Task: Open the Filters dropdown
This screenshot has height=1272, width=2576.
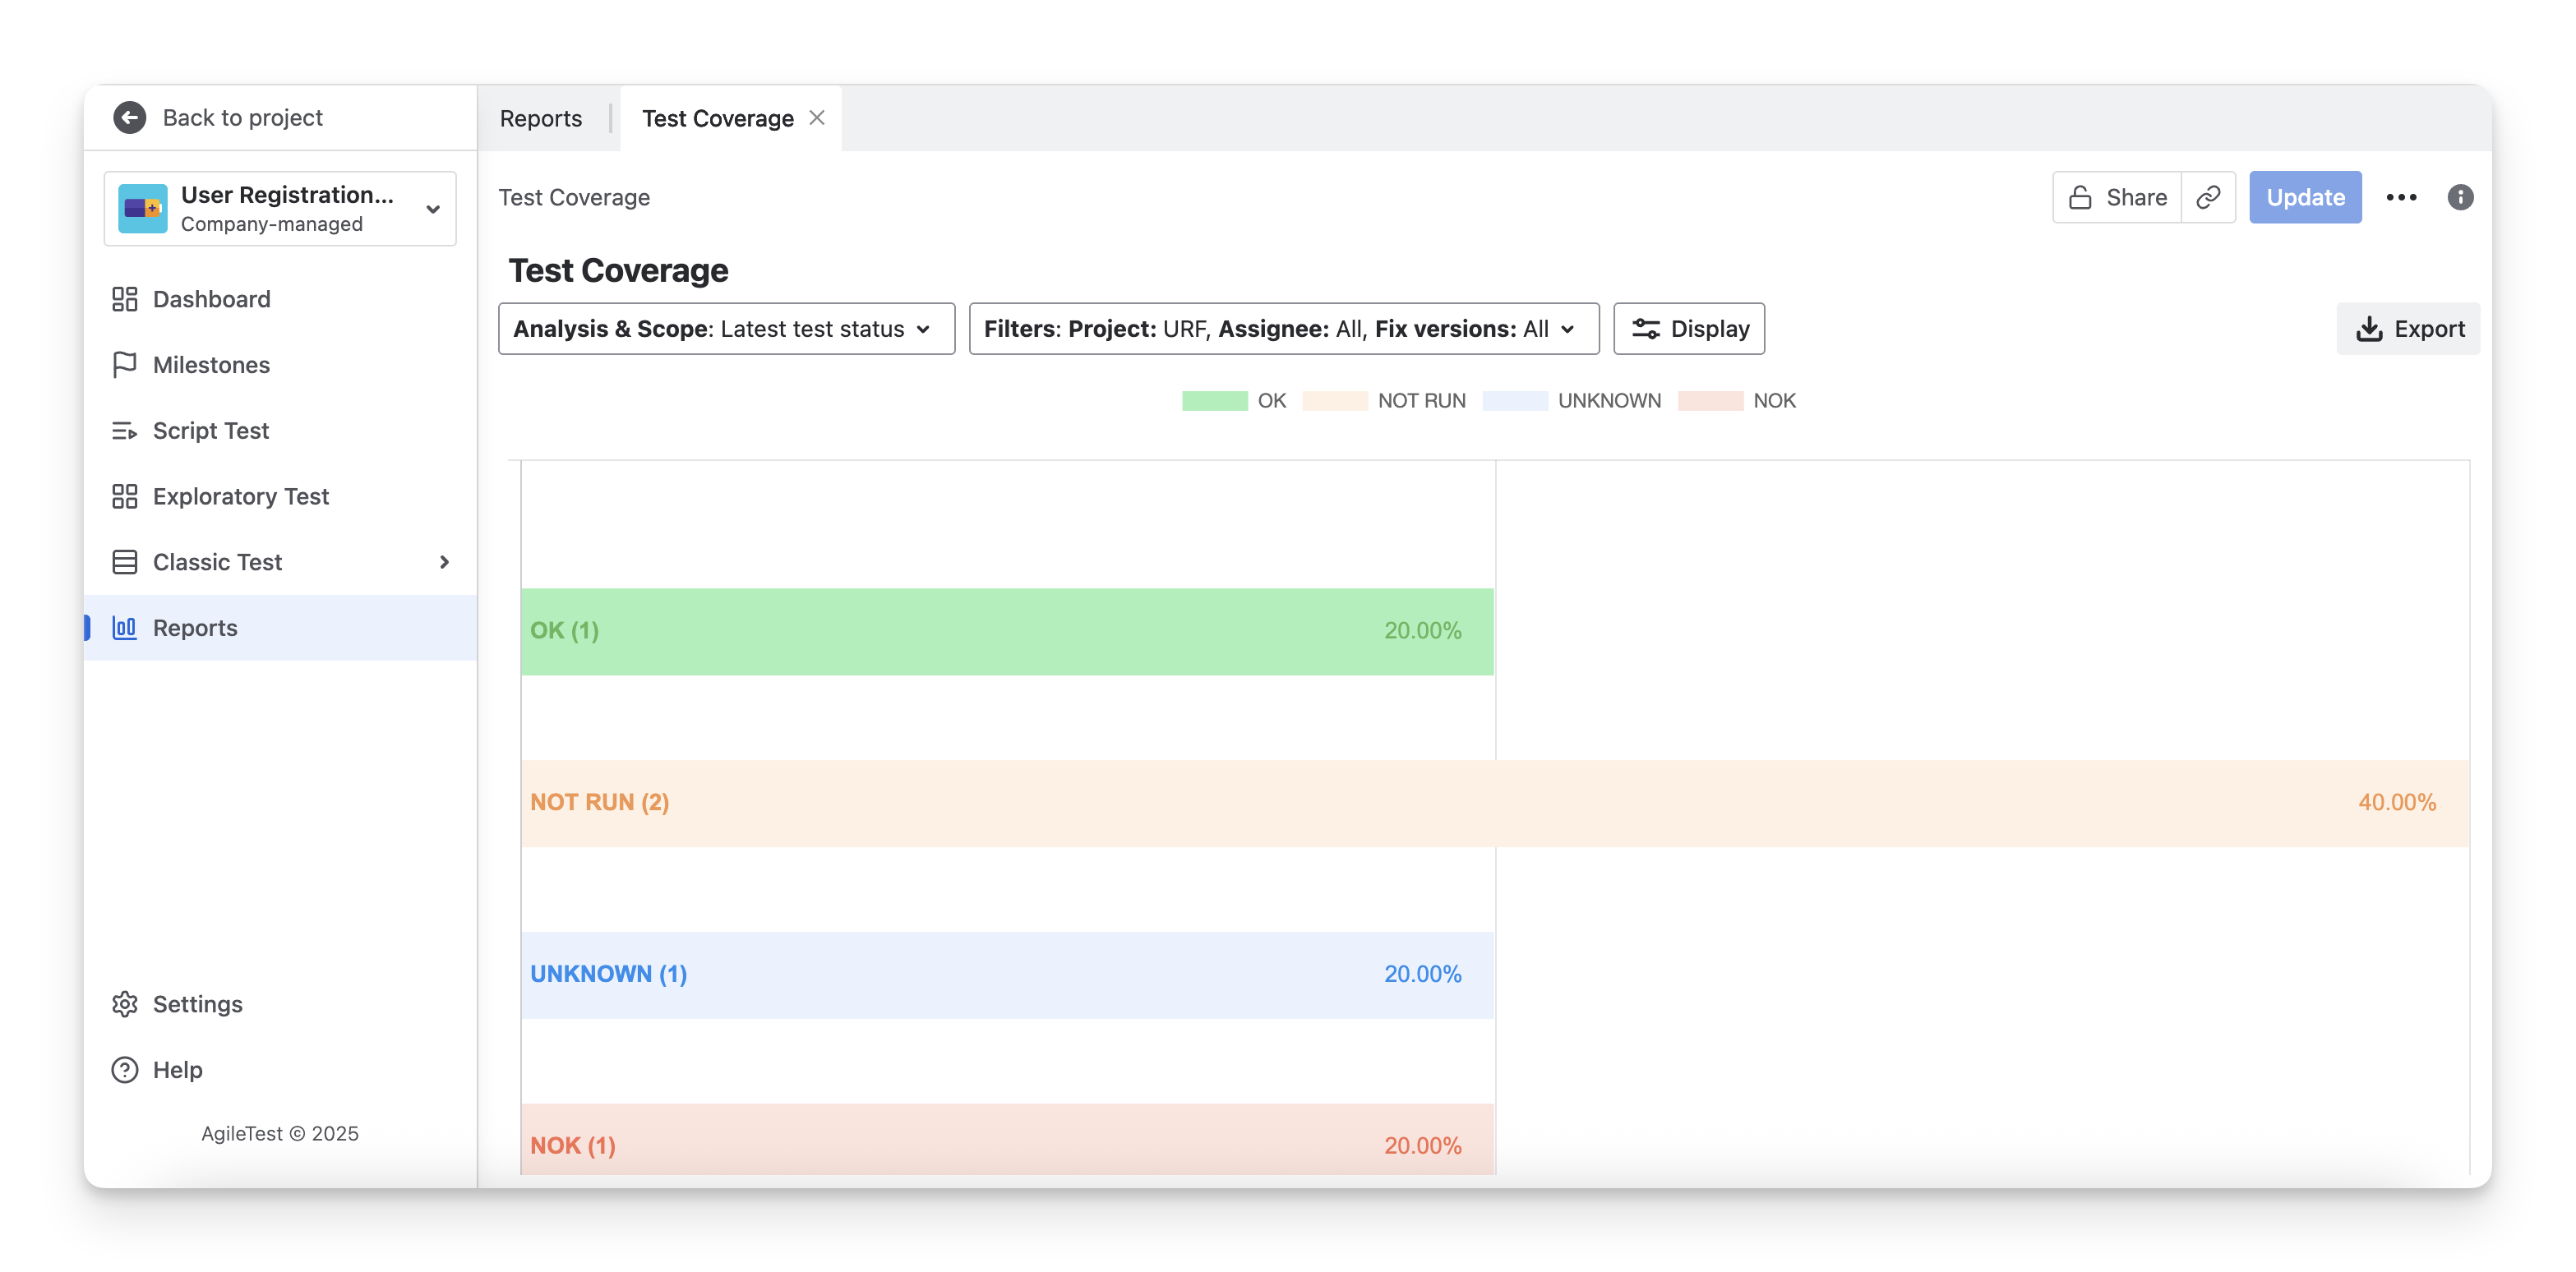Action: tap(1283, 329)
